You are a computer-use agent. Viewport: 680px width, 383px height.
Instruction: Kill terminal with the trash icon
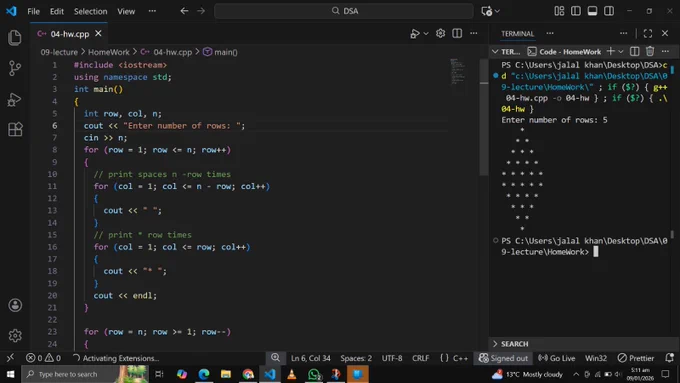click(650, 52)
